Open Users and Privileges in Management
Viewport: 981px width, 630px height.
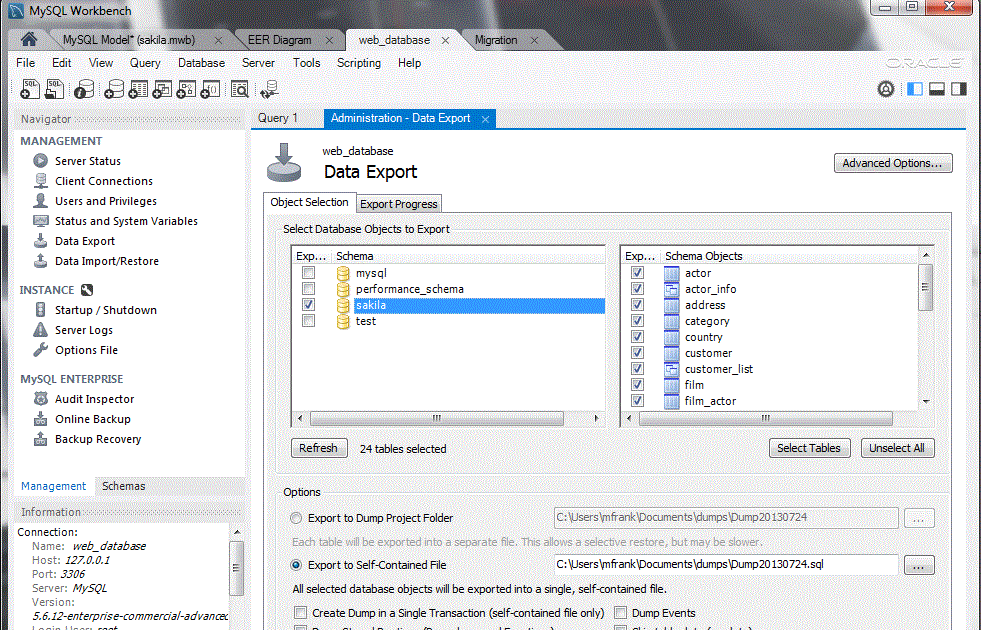pyautogui.click(x=105, y=201)
